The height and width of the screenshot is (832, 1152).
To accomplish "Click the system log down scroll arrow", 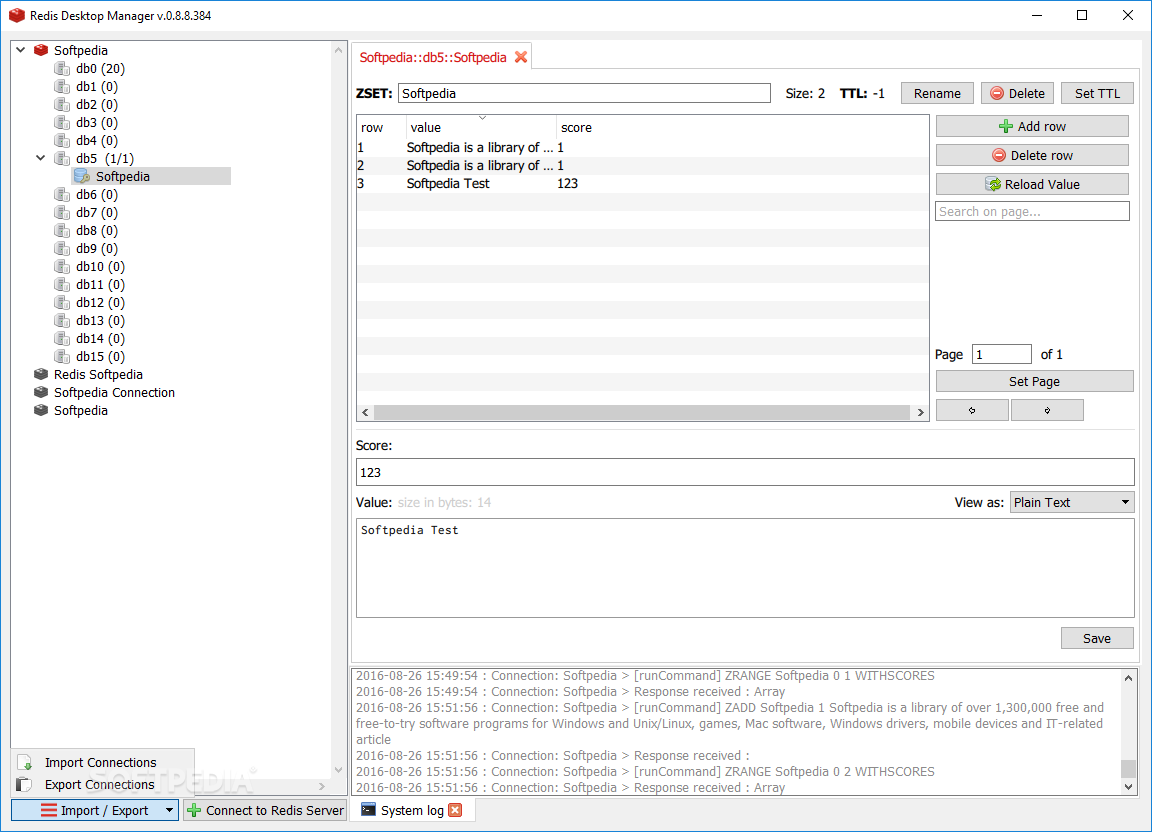I will 1128,786.
